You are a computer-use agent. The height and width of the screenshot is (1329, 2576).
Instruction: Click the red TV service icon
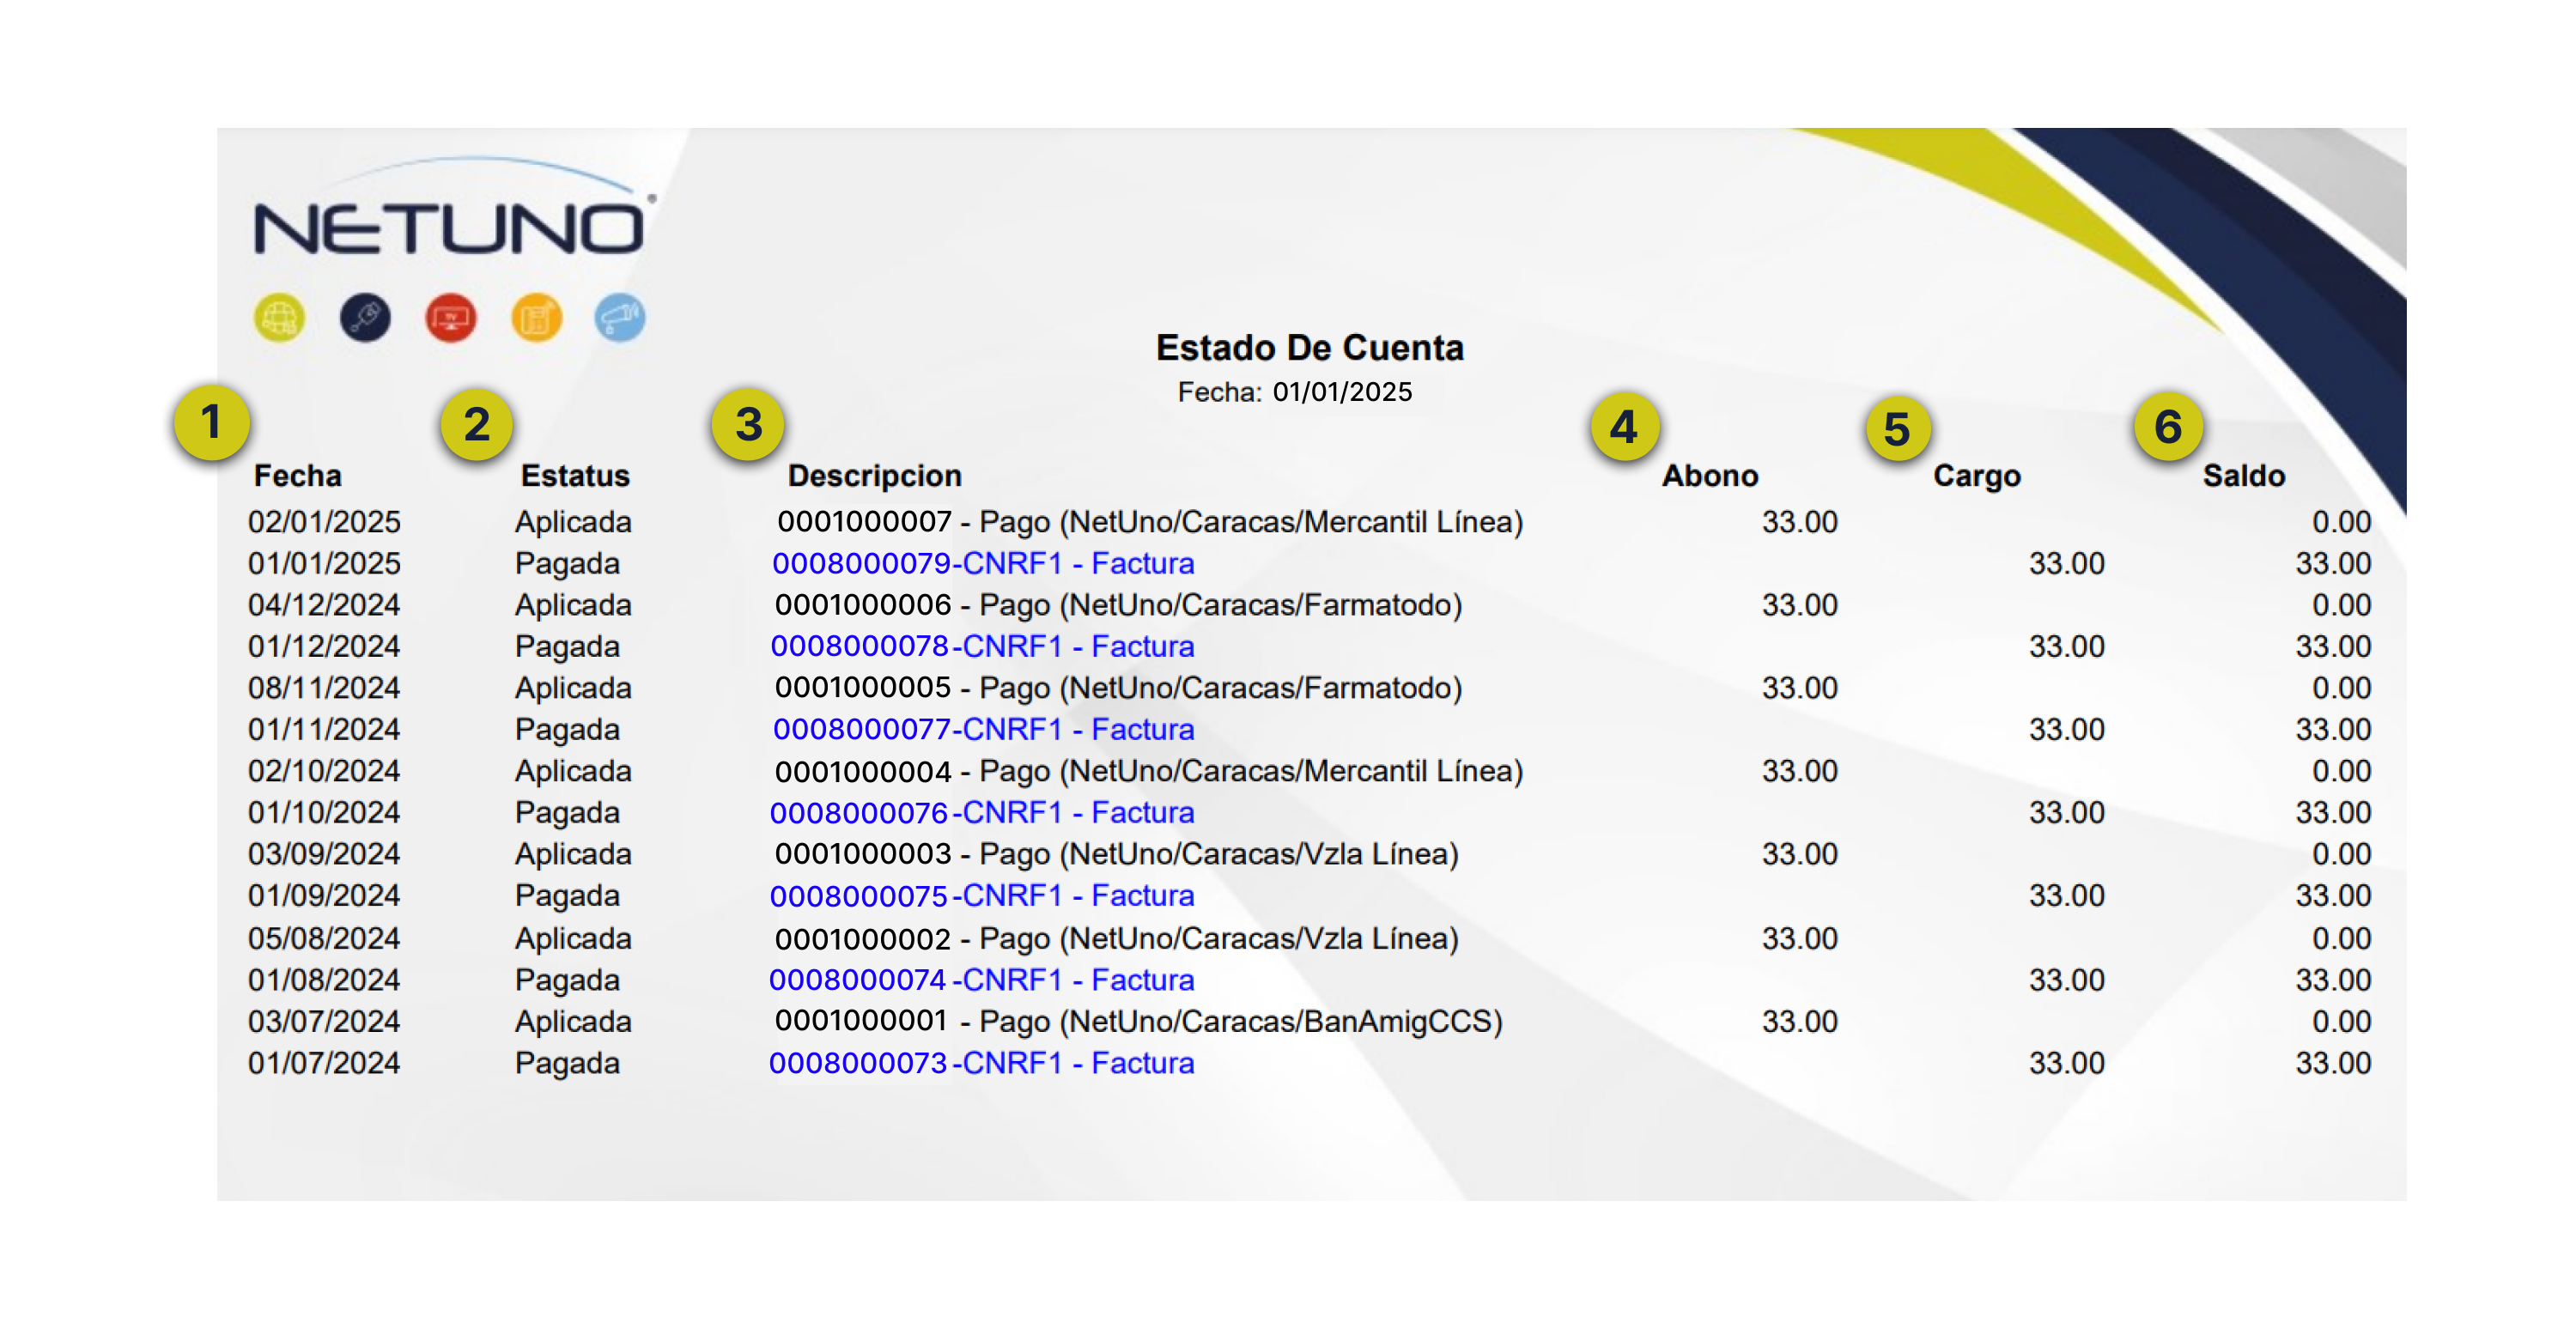coord(451,319)
